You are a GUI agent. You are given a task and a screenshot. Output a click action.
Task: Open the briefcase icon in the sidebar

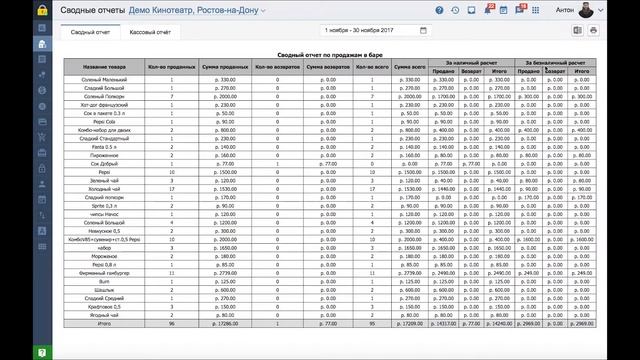42,153
